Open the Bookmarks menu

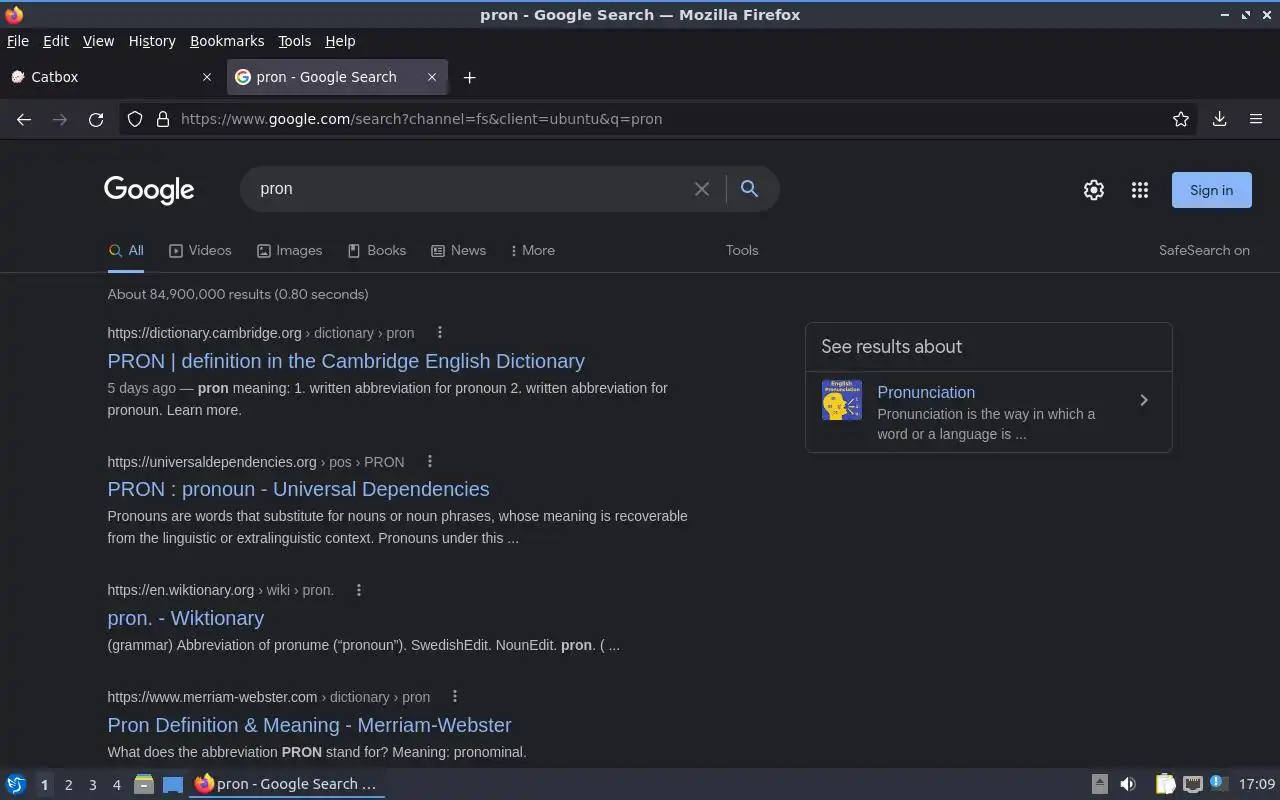(x=227, y=41)
